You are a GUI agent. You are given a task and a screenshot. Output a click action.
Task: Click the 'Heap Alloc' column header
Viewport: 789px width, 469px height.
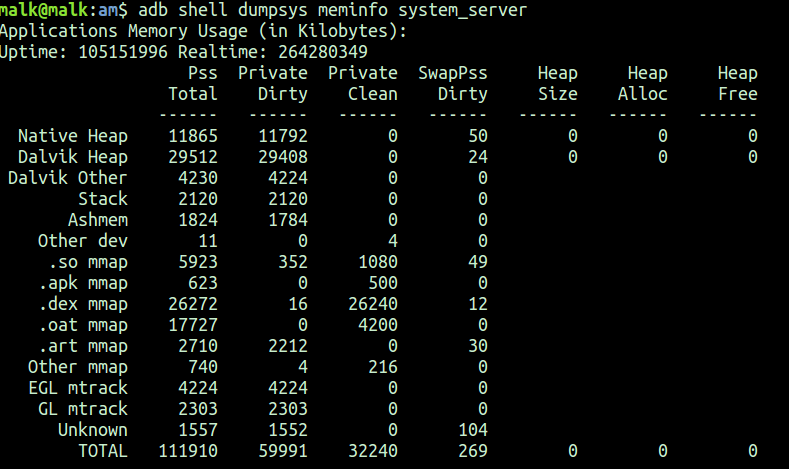643,84
